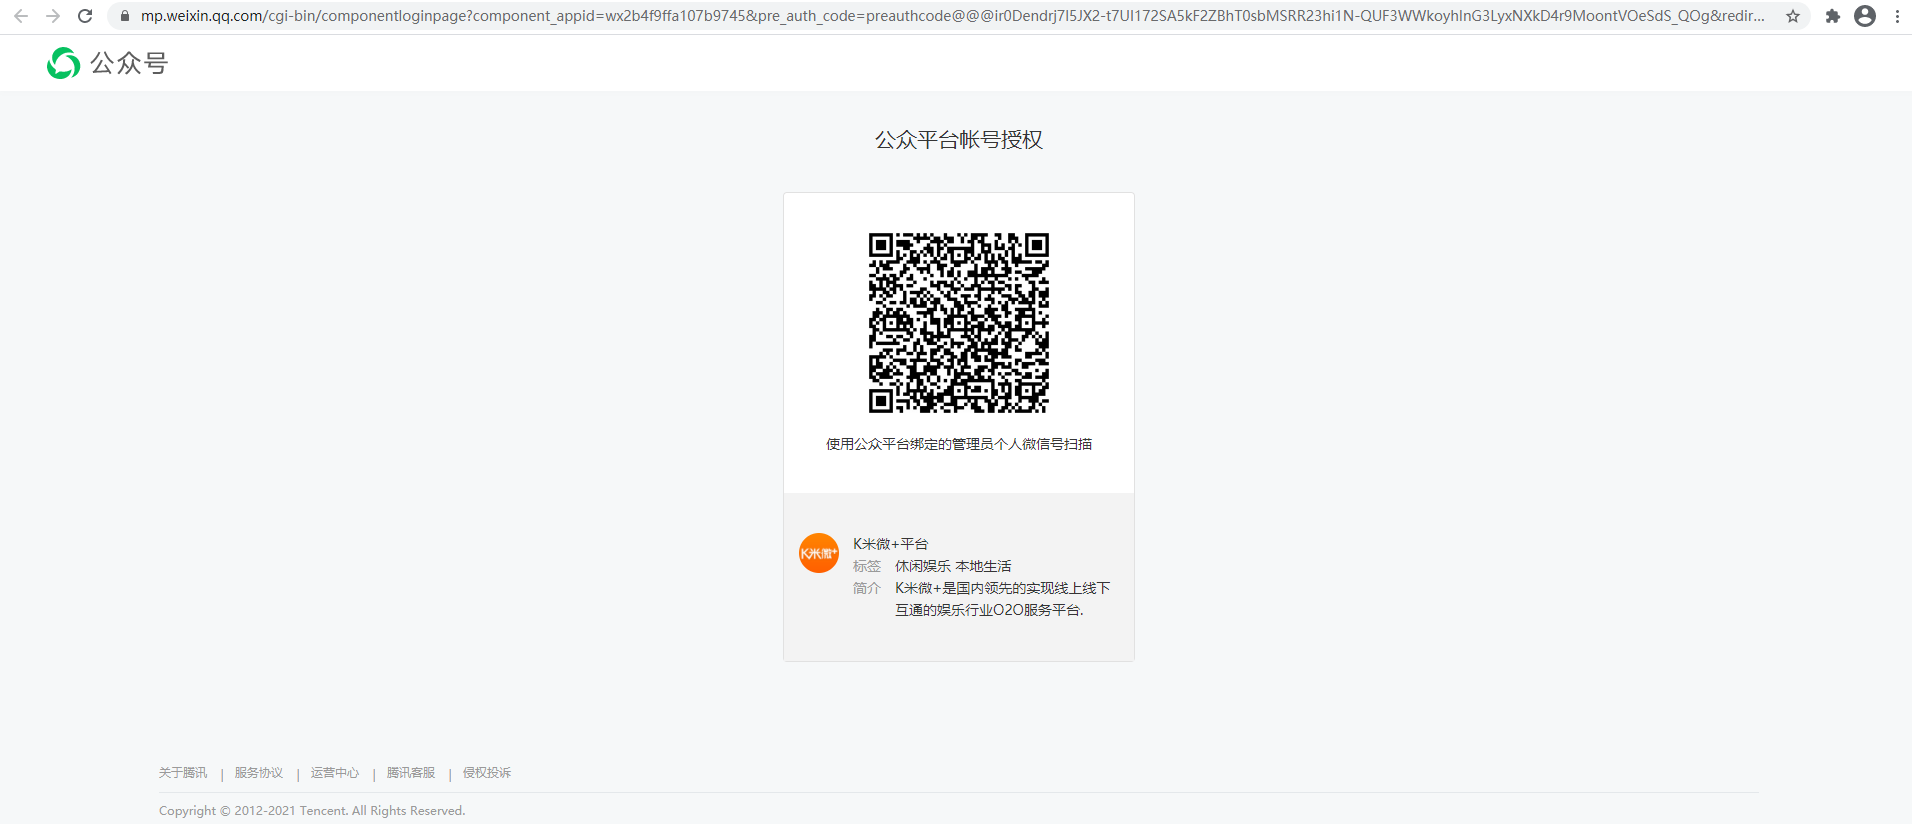Click the padlock site info icon
1912x824 pixels.
click(x=125, y=16)
